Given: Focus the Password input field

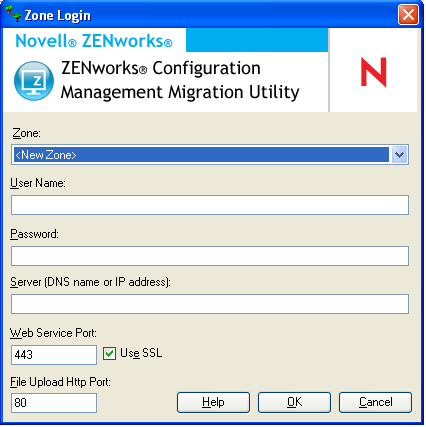Looking at the screenshot, I should coord(210,256).
